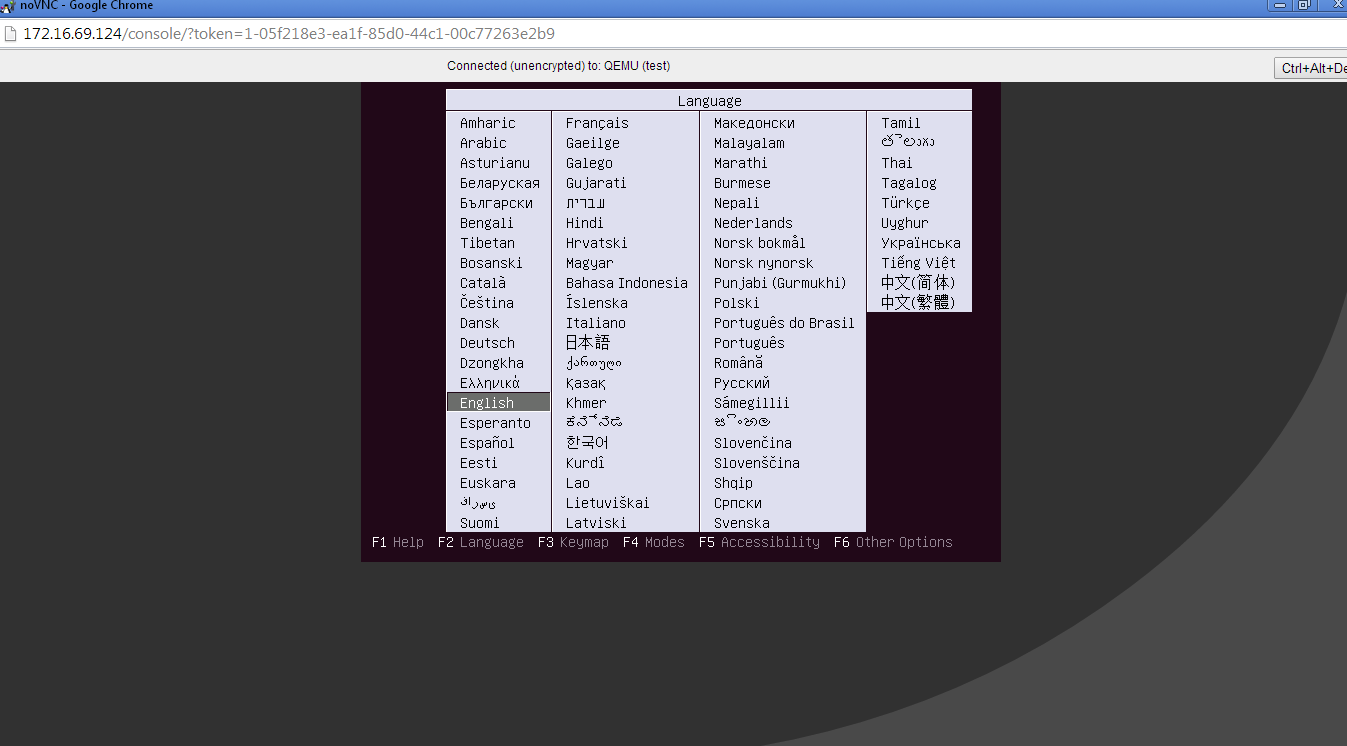This screenshot has width=1347, height=746.
Task: Choose Latviski language
Action: pos(596,523)
